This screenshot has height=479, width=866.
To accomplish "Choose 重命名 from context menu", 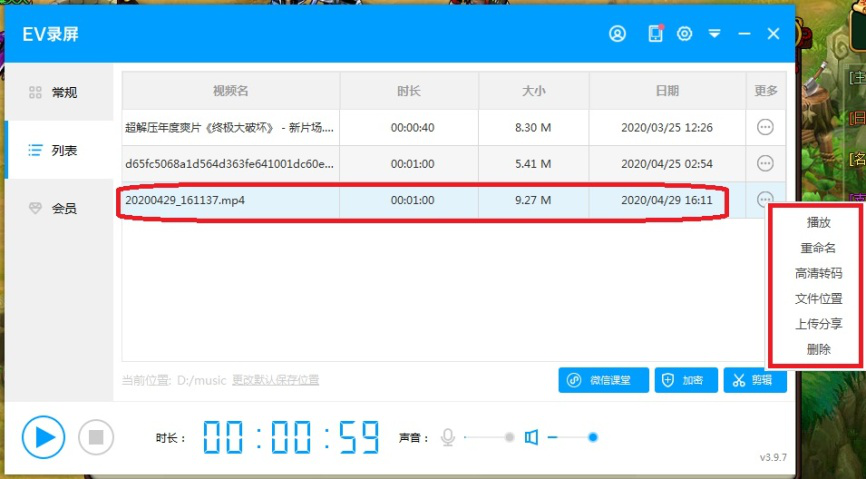I will (819, 248).
